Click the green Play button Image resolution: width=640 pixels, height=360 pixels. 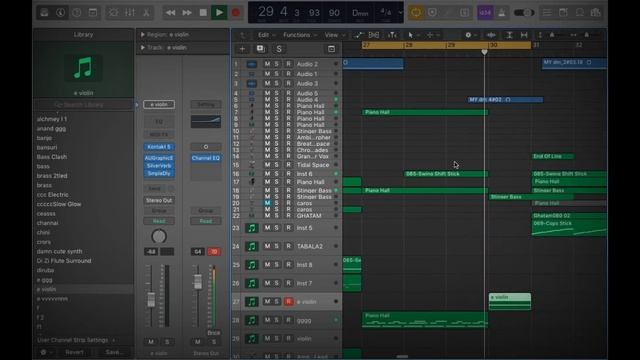point(219,13)
